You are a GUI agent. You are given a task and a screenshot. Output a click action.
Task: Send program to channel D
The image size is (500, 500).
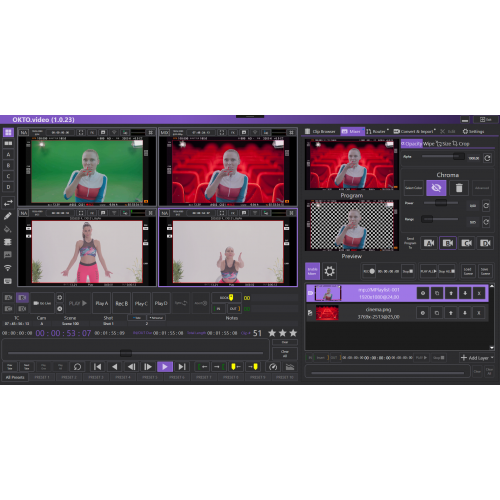(x=485, y=243)
